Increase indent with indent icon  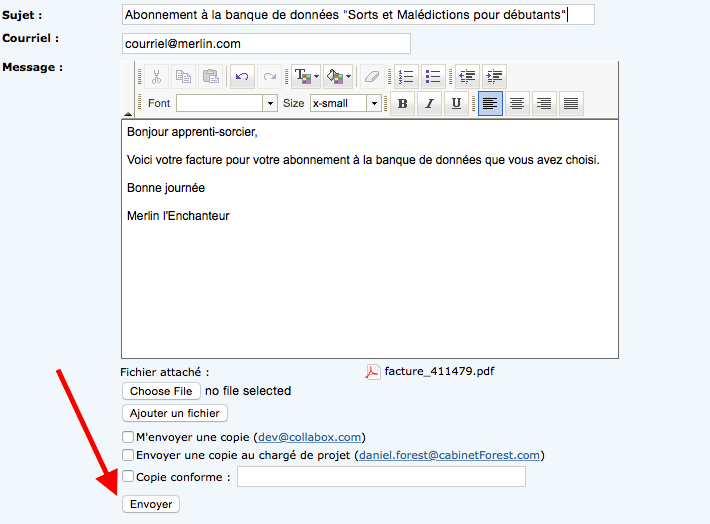494,77
